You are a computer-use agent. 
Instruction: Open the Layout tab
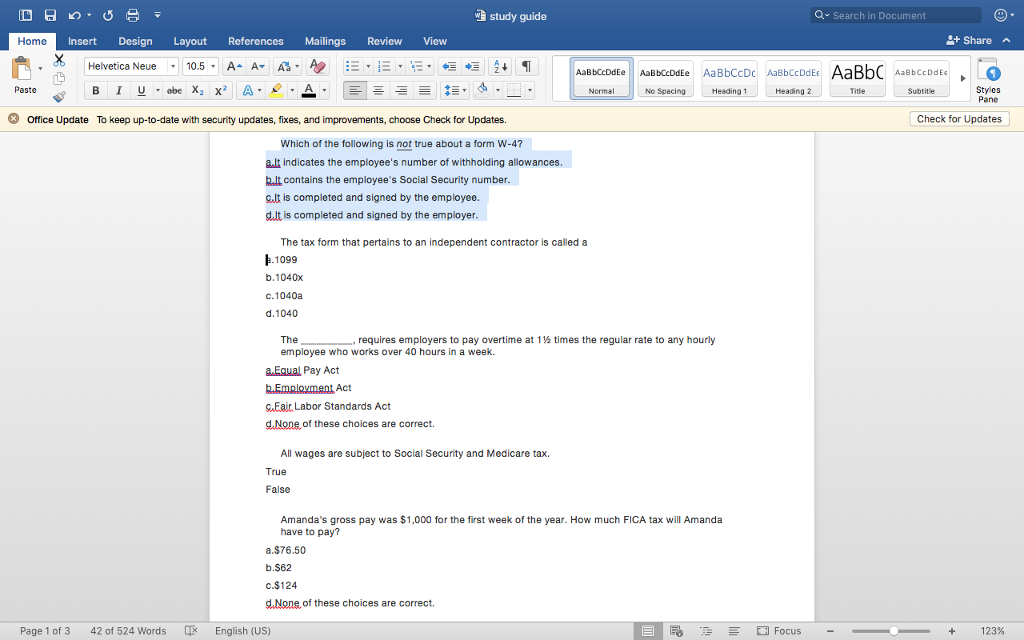[x=190, y=41]
